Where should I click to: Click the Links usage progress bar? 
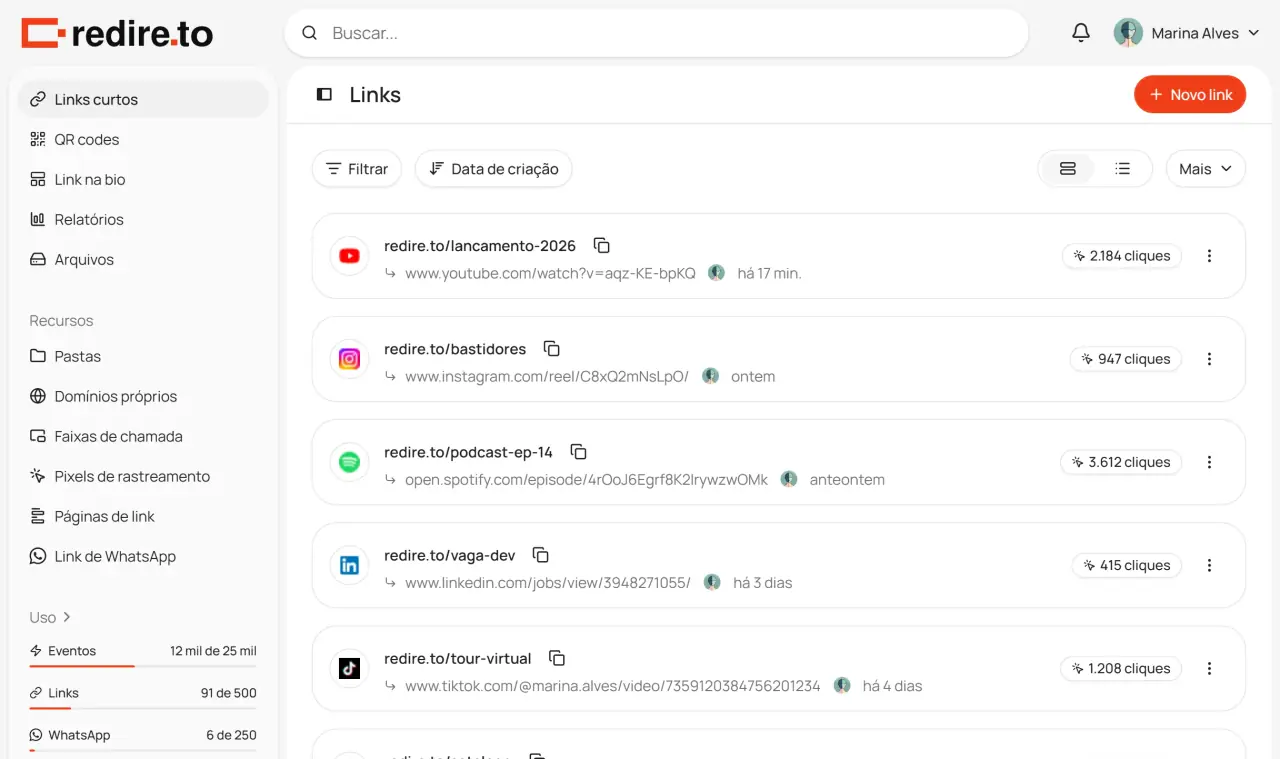(x=143, y=708)
